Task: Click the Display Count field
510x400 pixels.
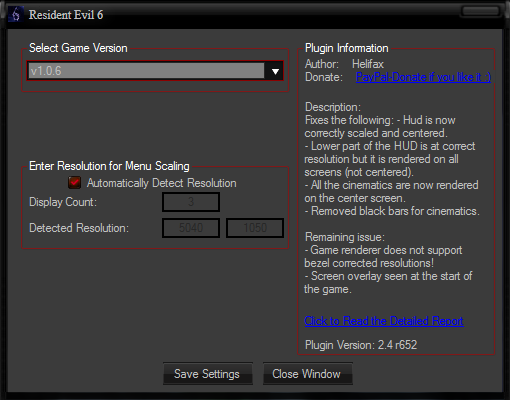Action: click(x=191, y=202)
